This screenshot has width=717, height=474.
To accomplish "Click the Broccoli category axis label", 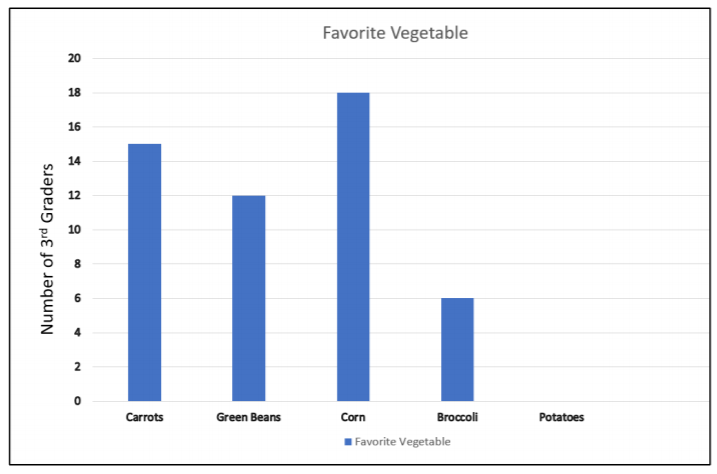I will (x=458, y=418).
